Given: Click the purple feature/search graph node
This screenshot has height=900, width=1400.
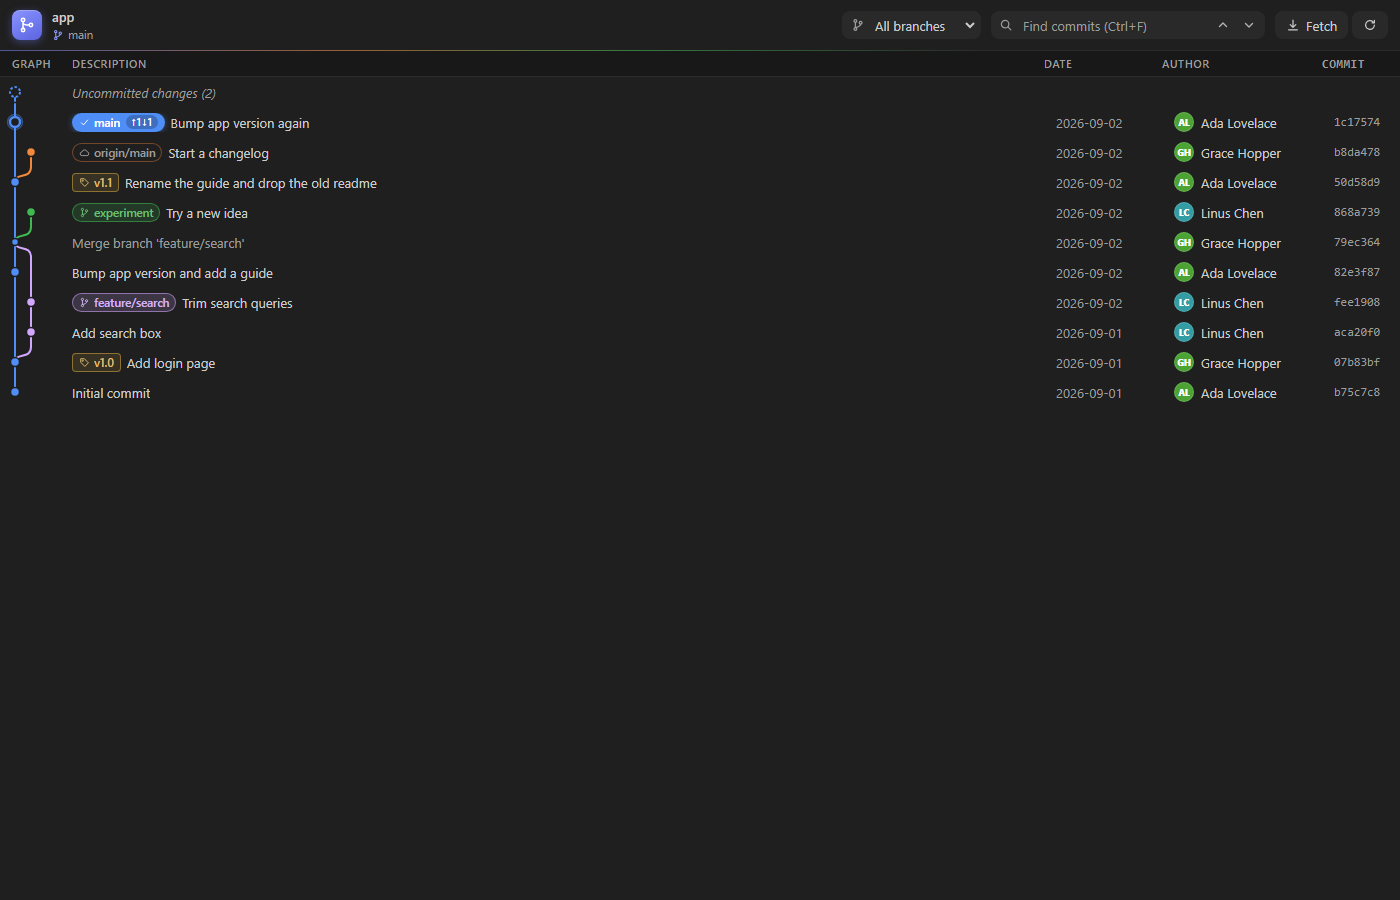Looking at the screenshot, I should [x=31, y=302].
